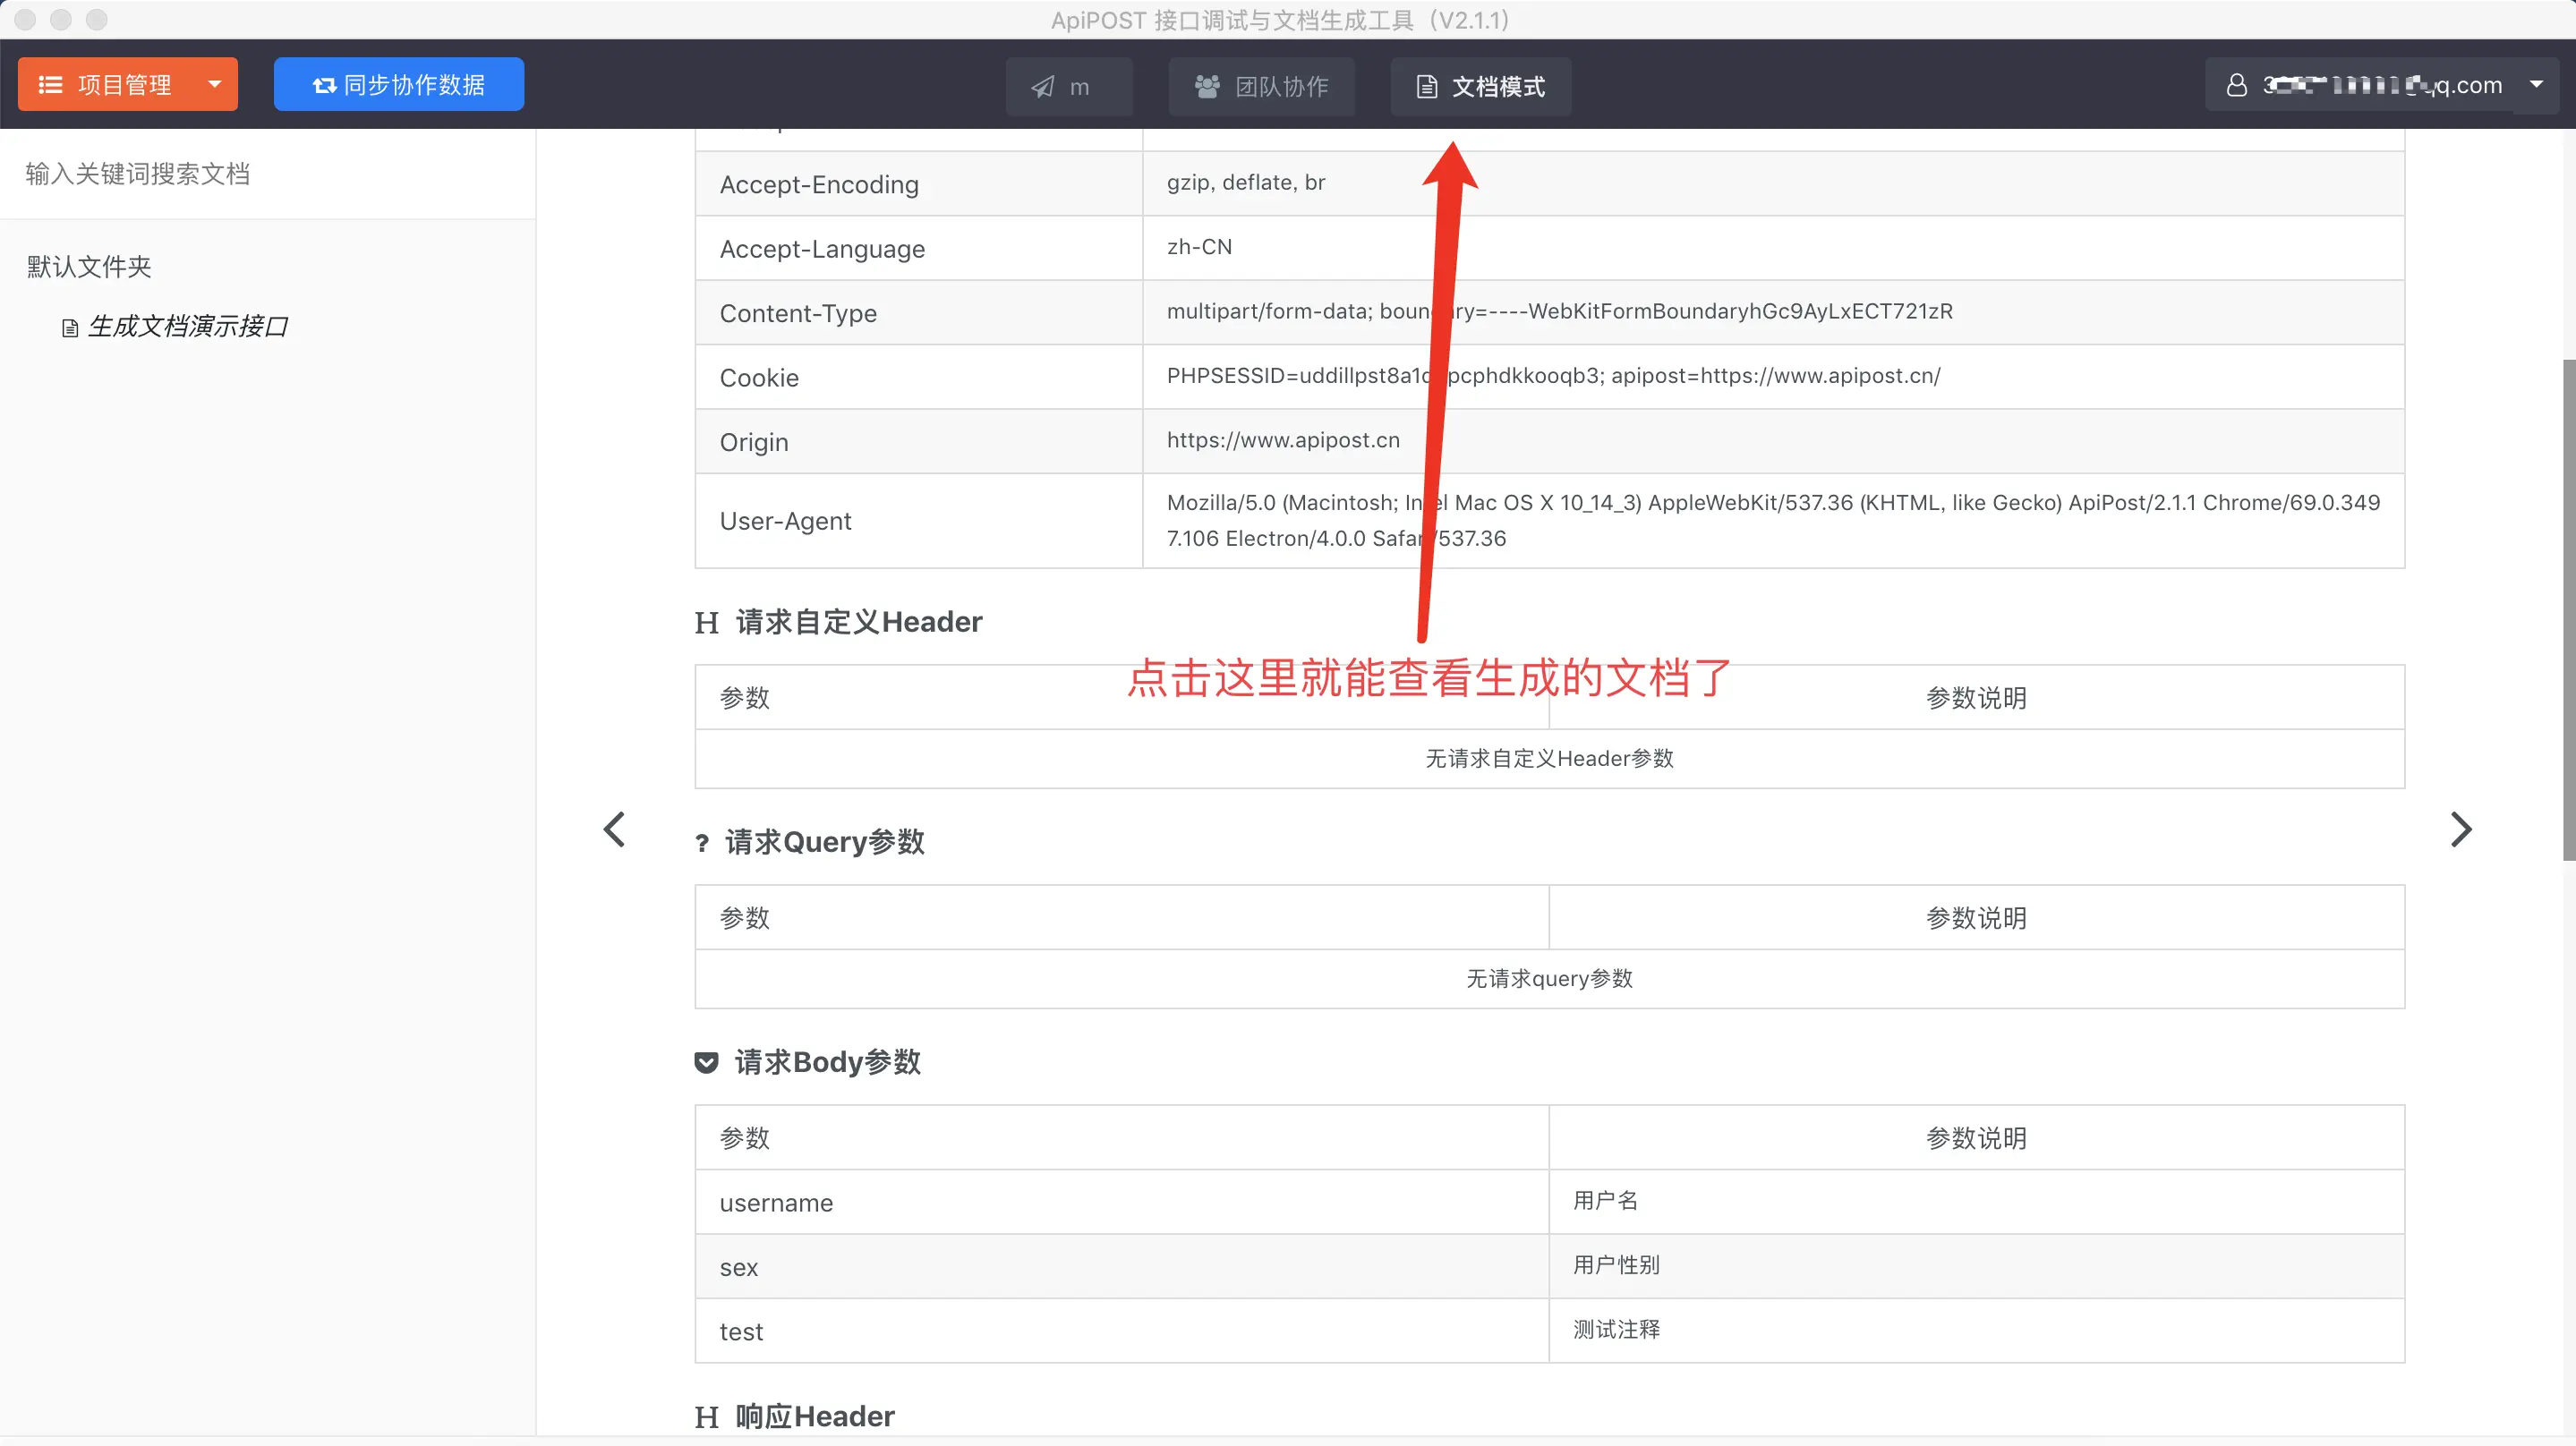Screen dimensions: 2576x1446
Task: Open the 团队协作 tab
Action: [x=1261, y=87]
